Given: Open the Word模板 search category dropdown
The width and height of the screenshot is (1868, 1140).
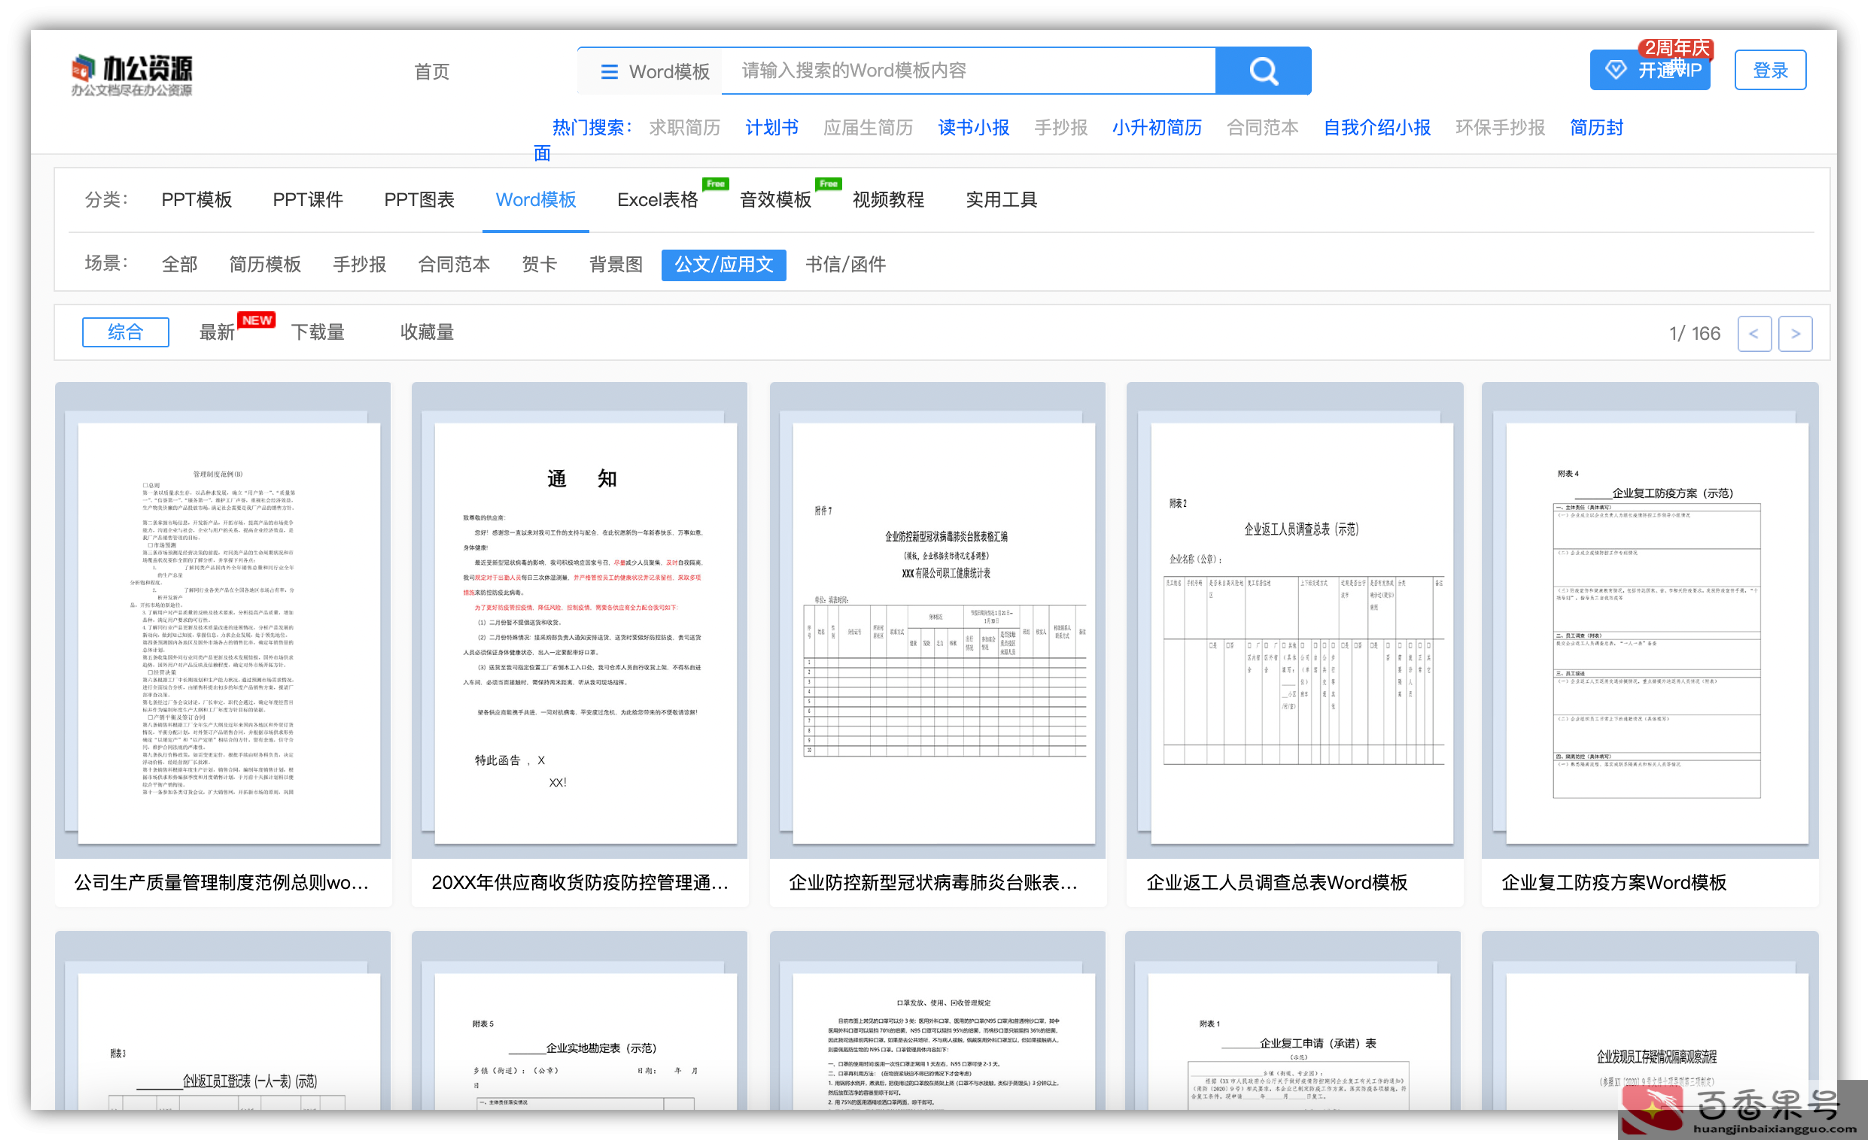Looking at the screenshot, I should click(654, 71).
